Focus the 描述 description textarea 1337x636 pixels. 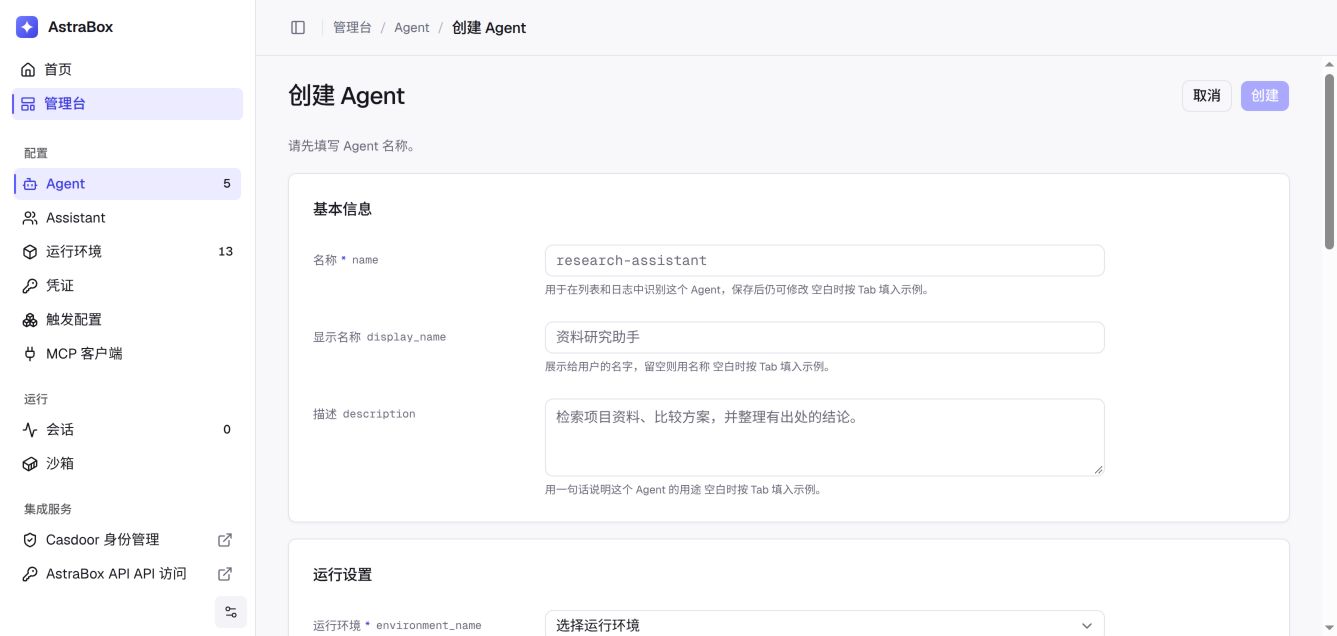[x=825, y=437]
